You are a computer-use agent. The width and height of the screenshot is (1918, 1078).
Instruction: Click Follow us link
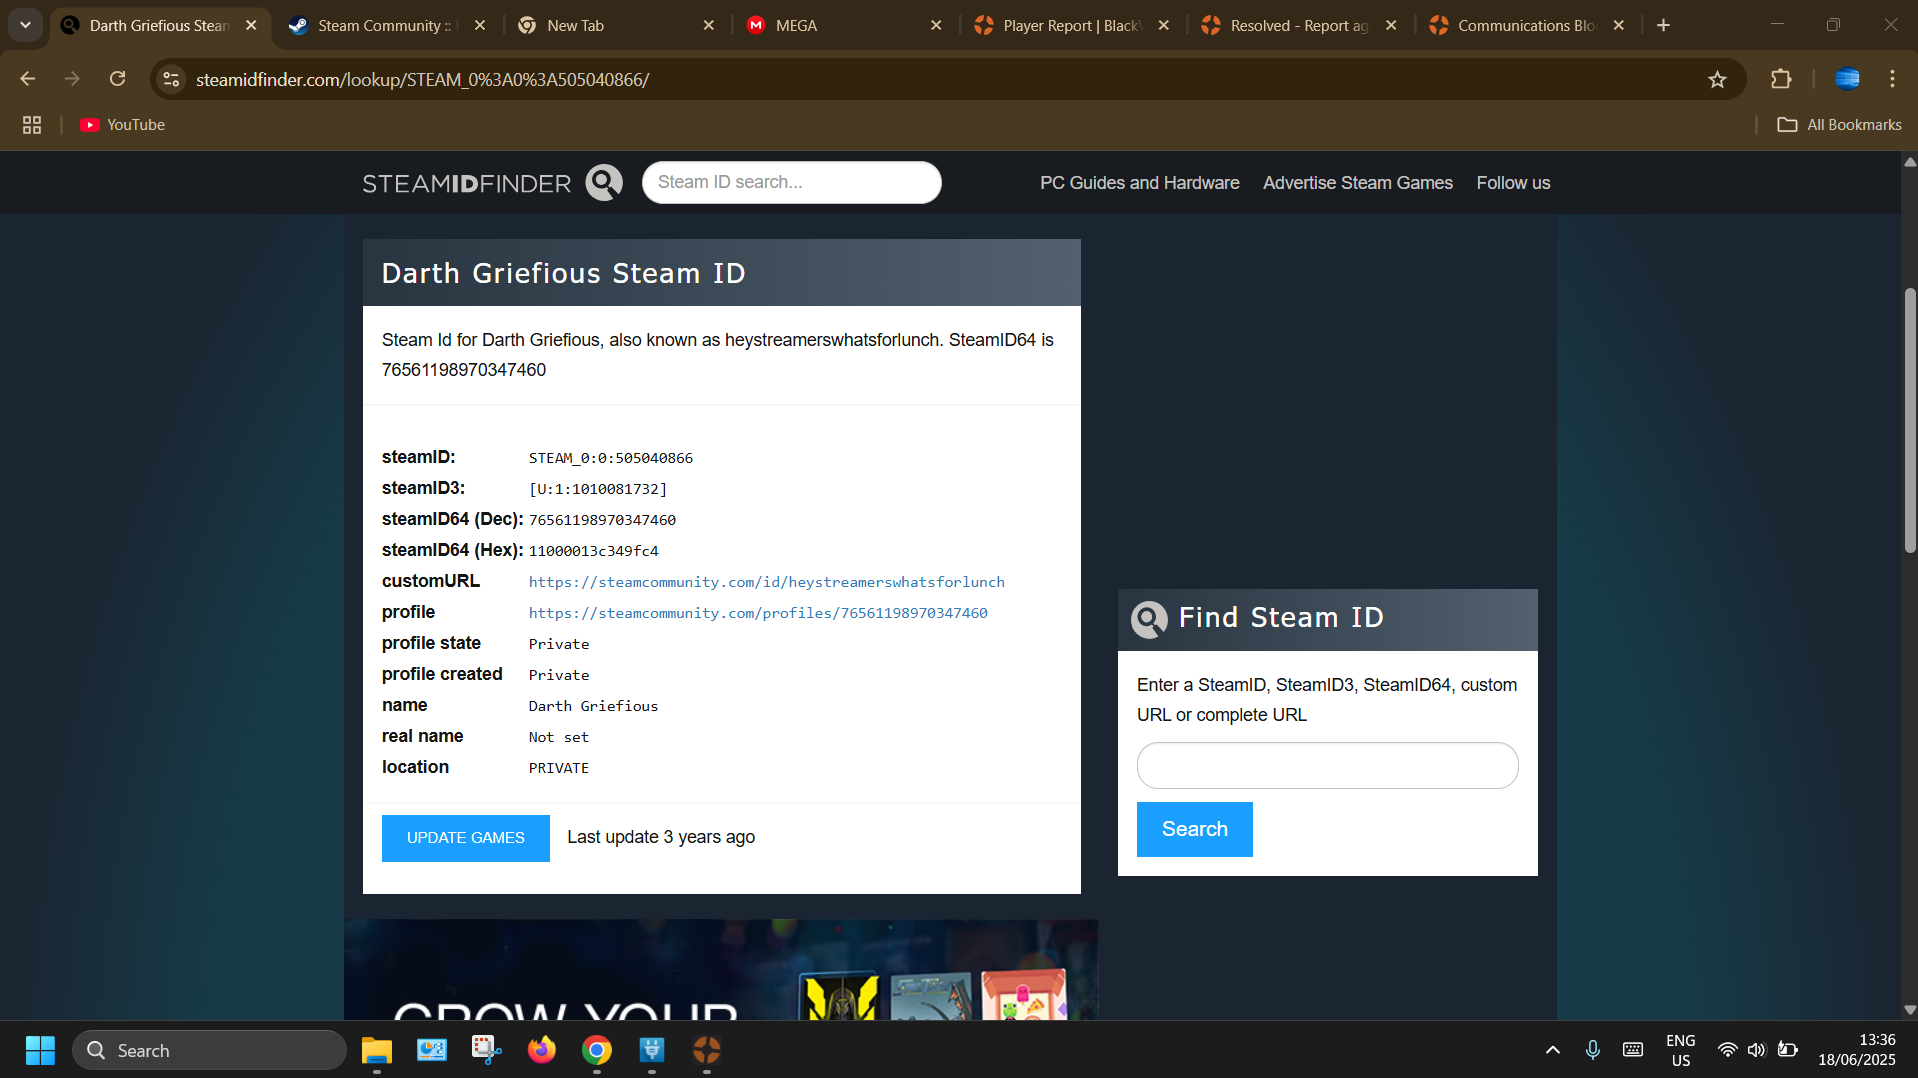(x=1513, y=183)
